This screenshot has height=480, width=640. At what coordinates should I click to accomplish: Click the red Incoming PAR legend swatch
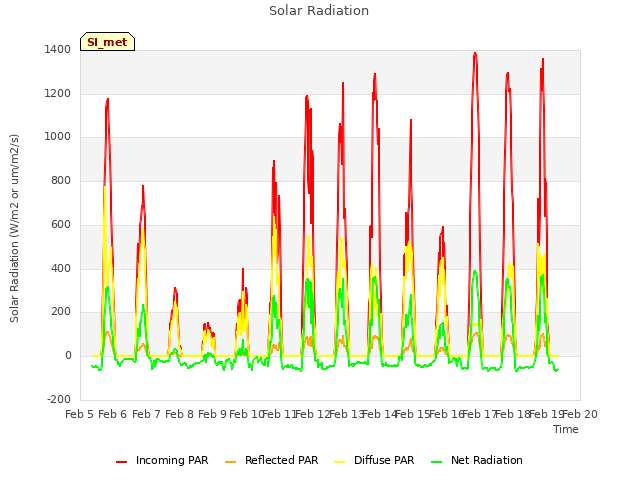pos(121,462)
